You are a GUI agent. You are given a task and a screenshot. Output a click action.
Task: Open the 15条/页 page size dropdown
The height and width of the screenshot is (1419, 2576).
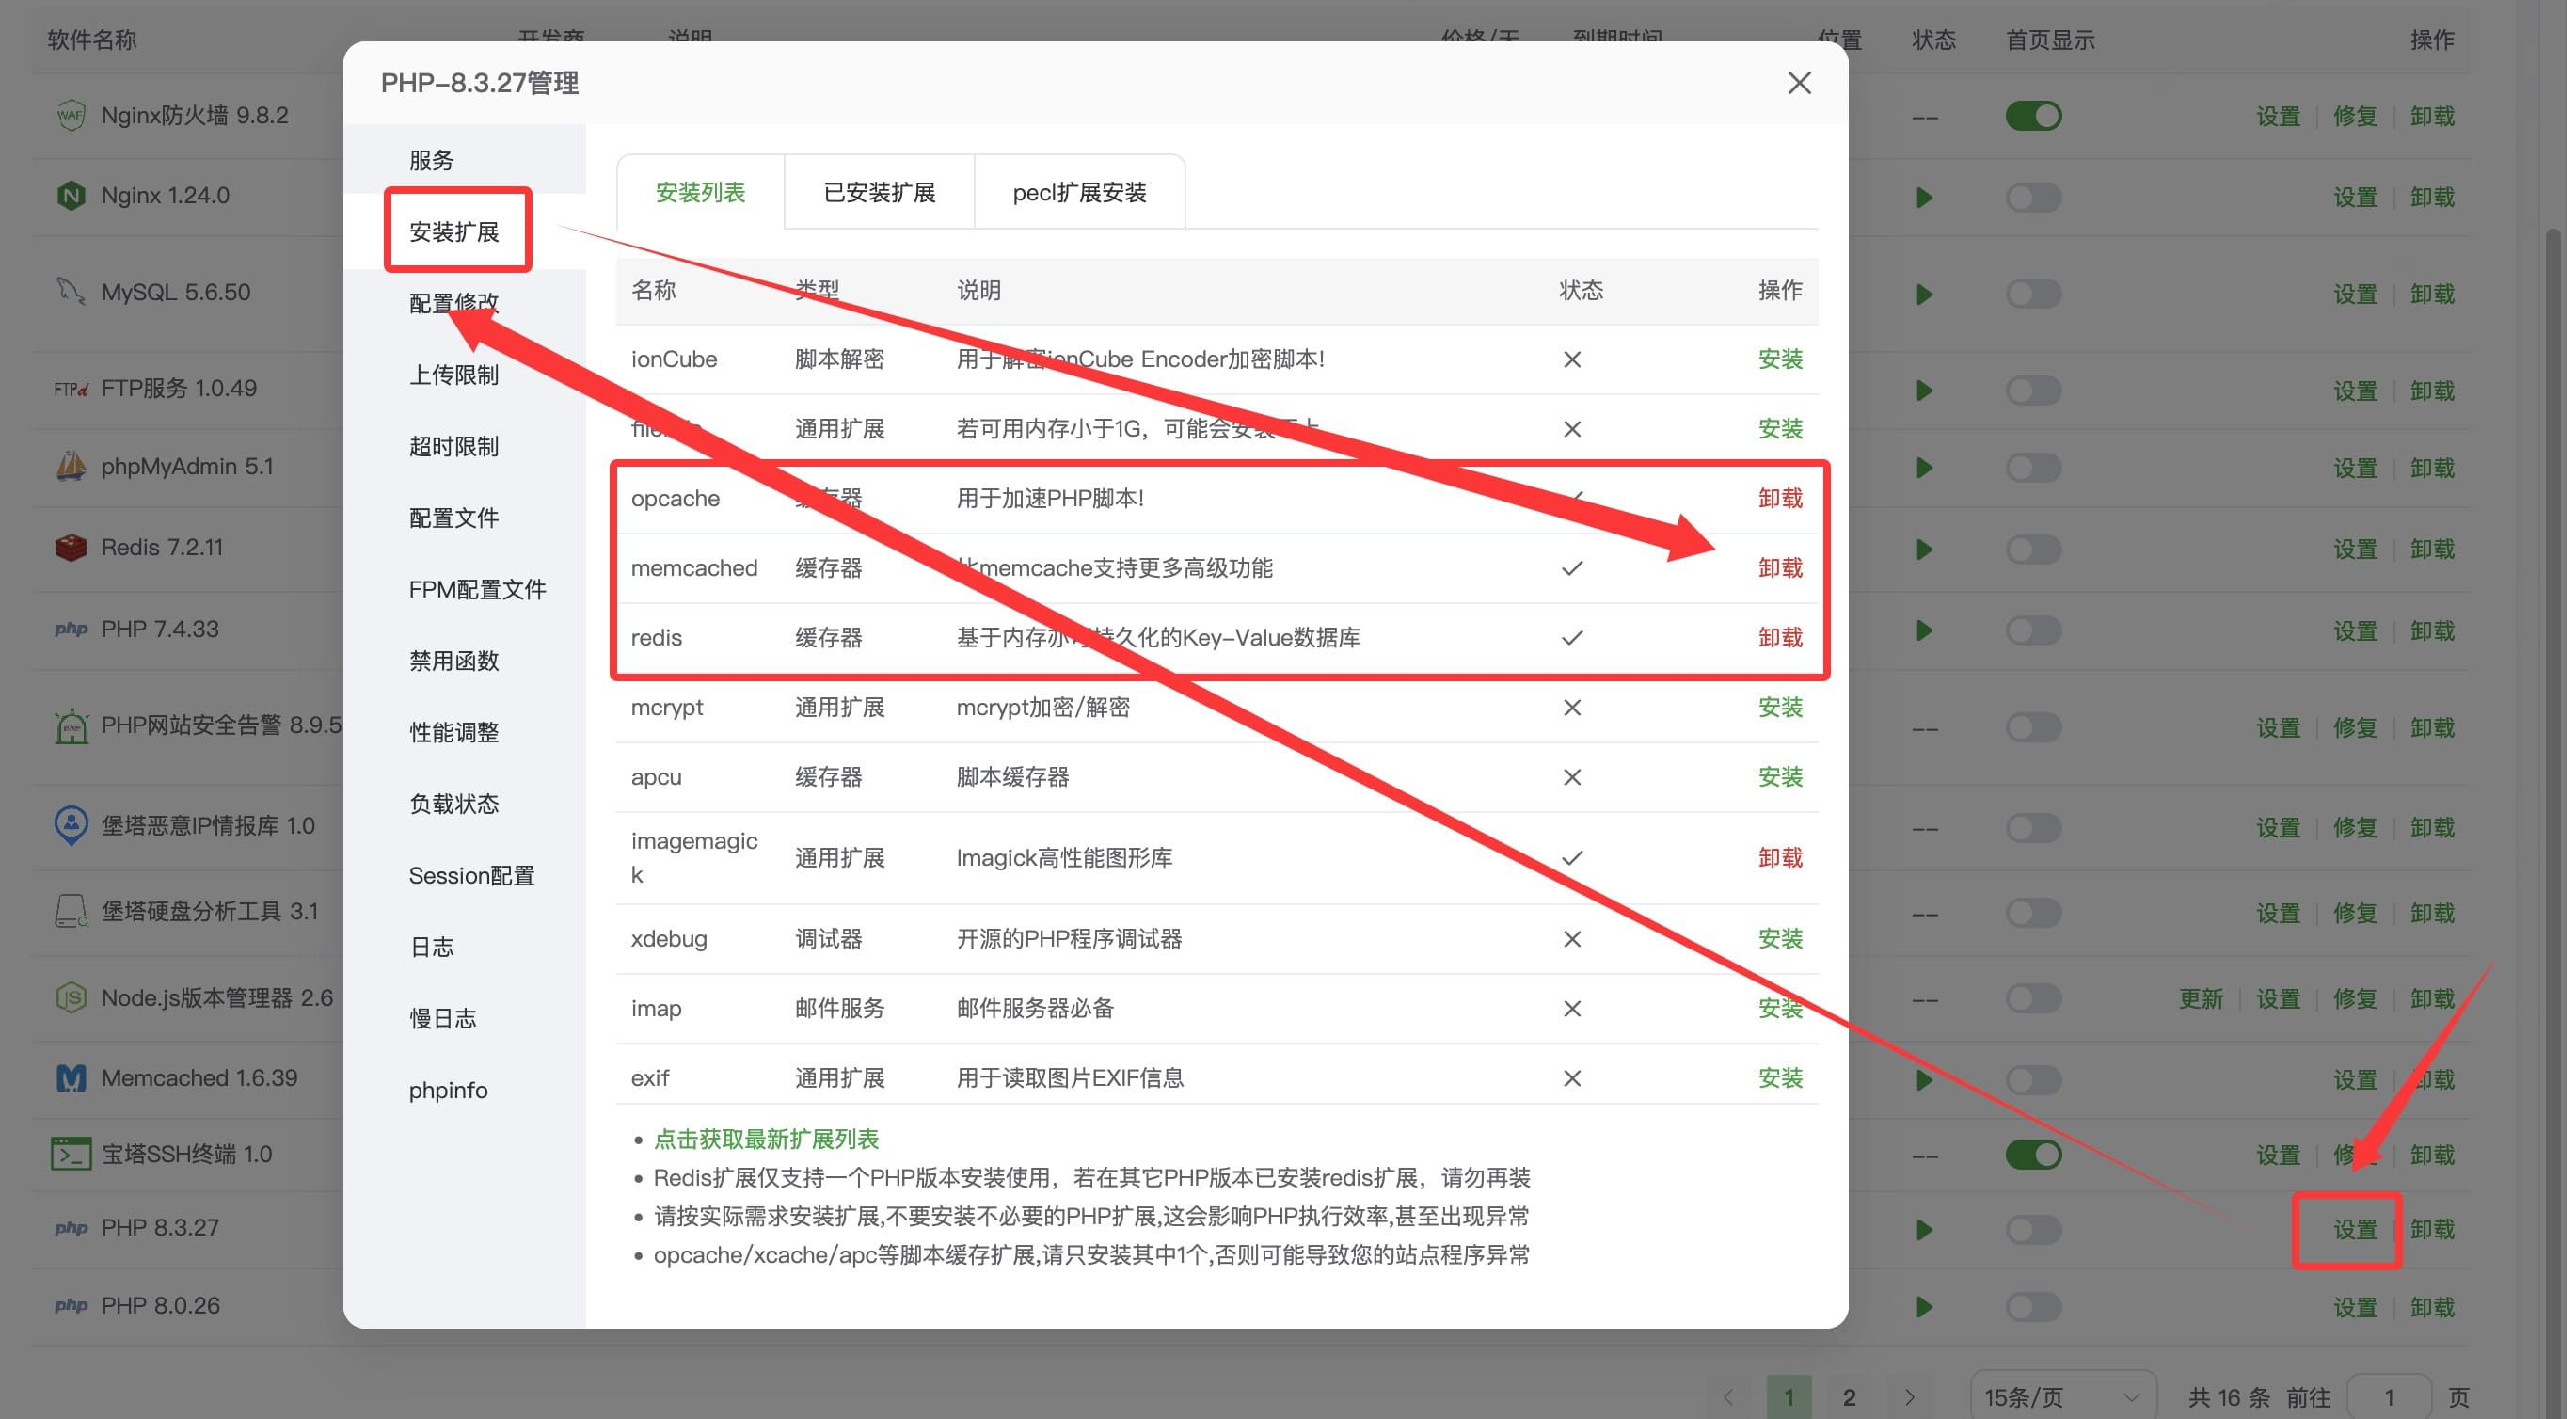tap(2062, 1397)
